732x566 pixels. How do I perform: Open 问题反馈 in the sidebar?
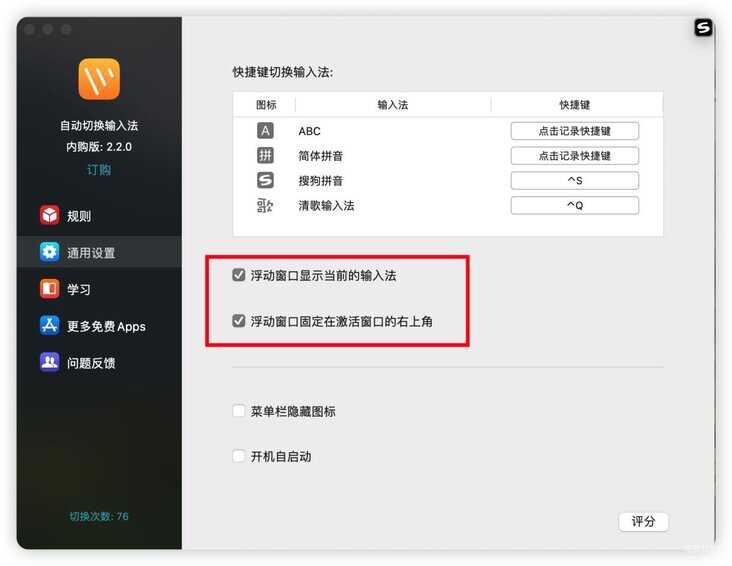coord(99,362)
